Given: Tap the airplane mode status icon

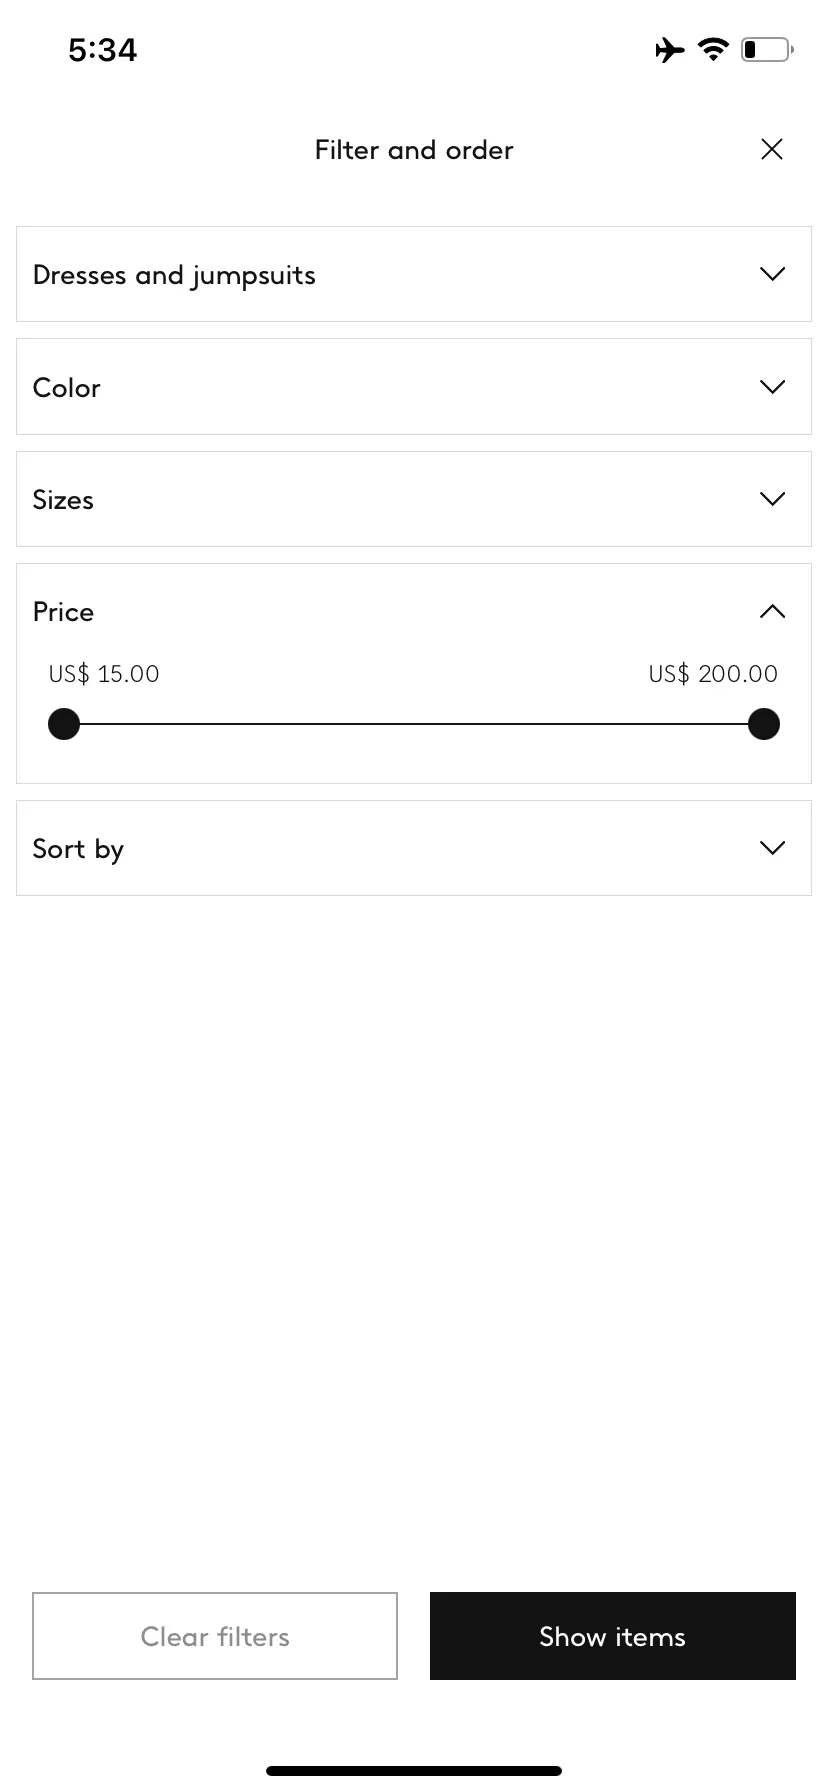Looking at the screenshot, I should [670, 49].
